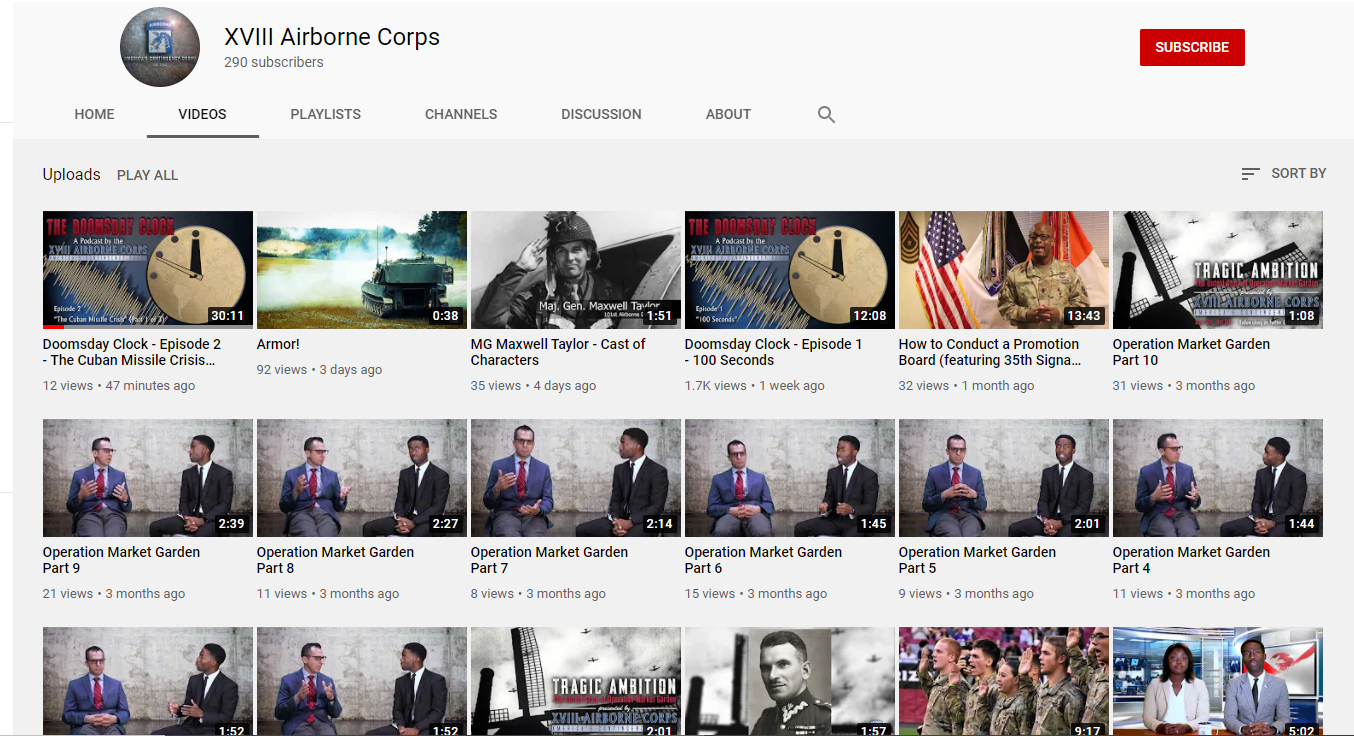Click the Doomsday Clock - Episode 2 title

click(x=132, y=352)
